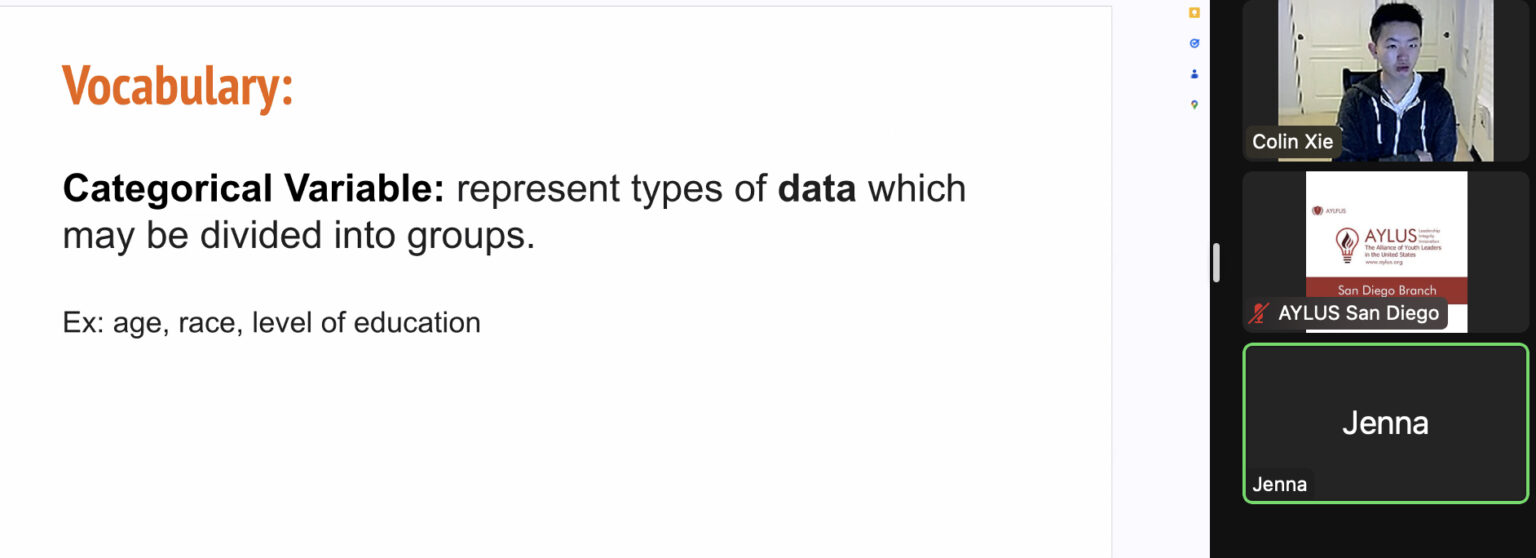The width and height of the screenshot is (1536, 558).
Task: Select Jenna's highlighted participant tile
Action: pos(1385,423)
